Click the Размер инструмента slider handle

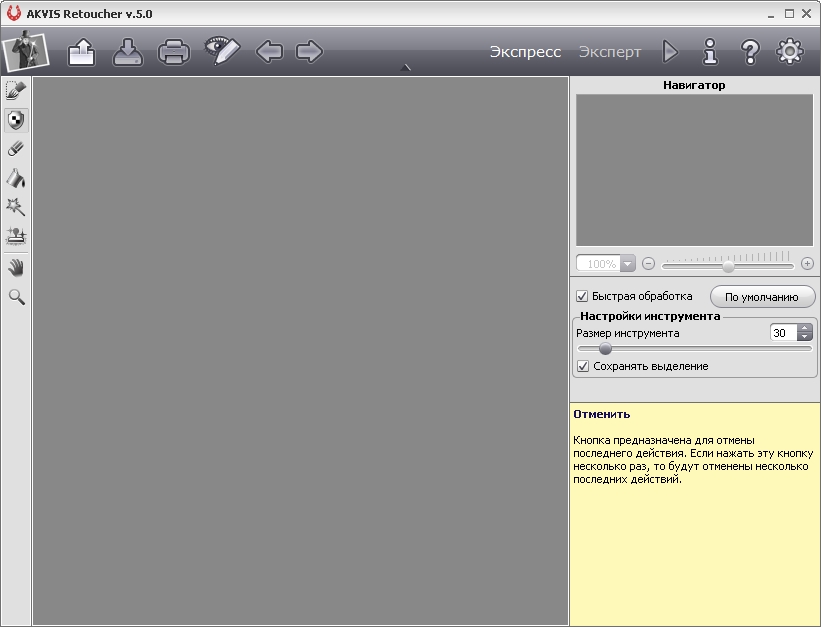point(605,349)
